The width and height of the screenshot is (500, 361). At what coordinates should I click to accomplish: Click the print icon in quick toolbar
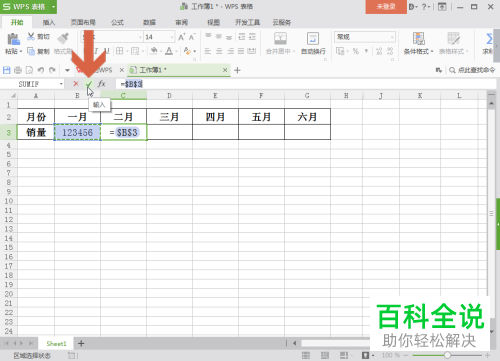click(18, 70)
